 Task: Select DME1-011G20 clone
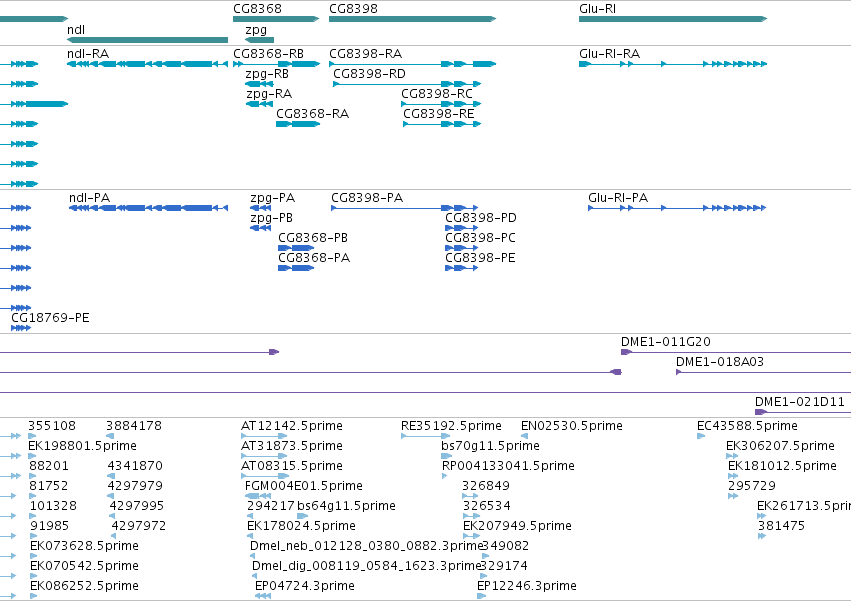point(736,352)
